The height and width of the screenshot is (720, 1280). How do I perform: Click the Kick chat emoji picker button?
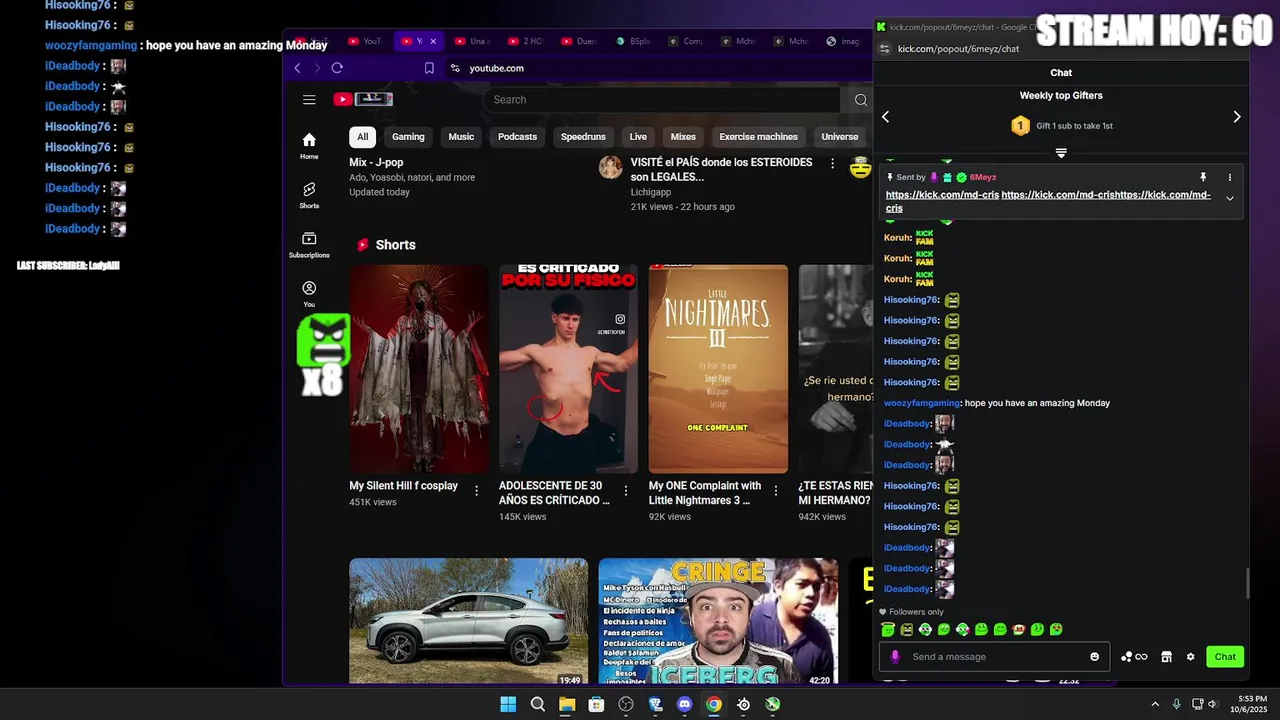1094,657
